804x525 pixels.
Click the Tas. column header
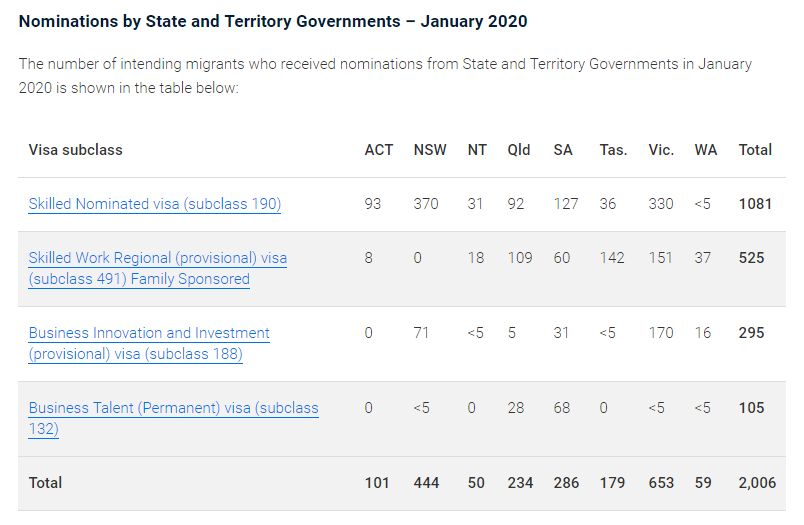point(613,150)
